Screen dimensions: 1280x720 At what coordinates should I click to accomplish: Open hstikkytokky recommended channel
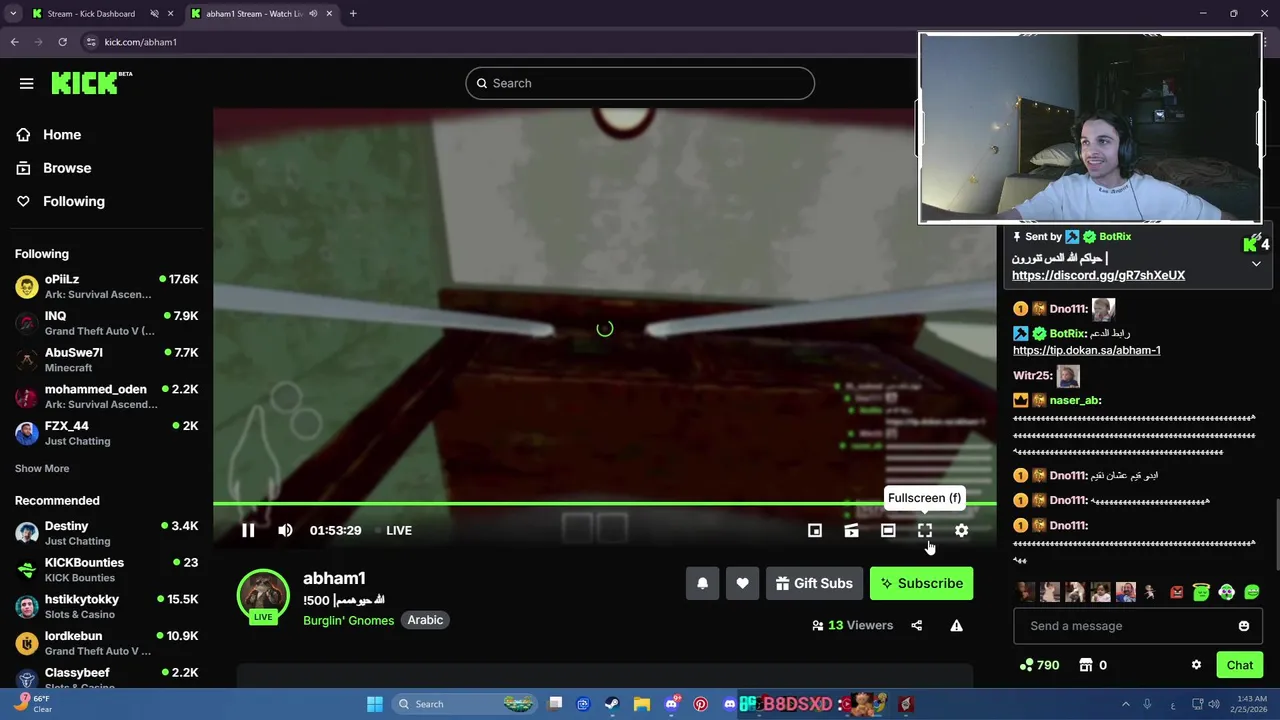click(106, 606)
